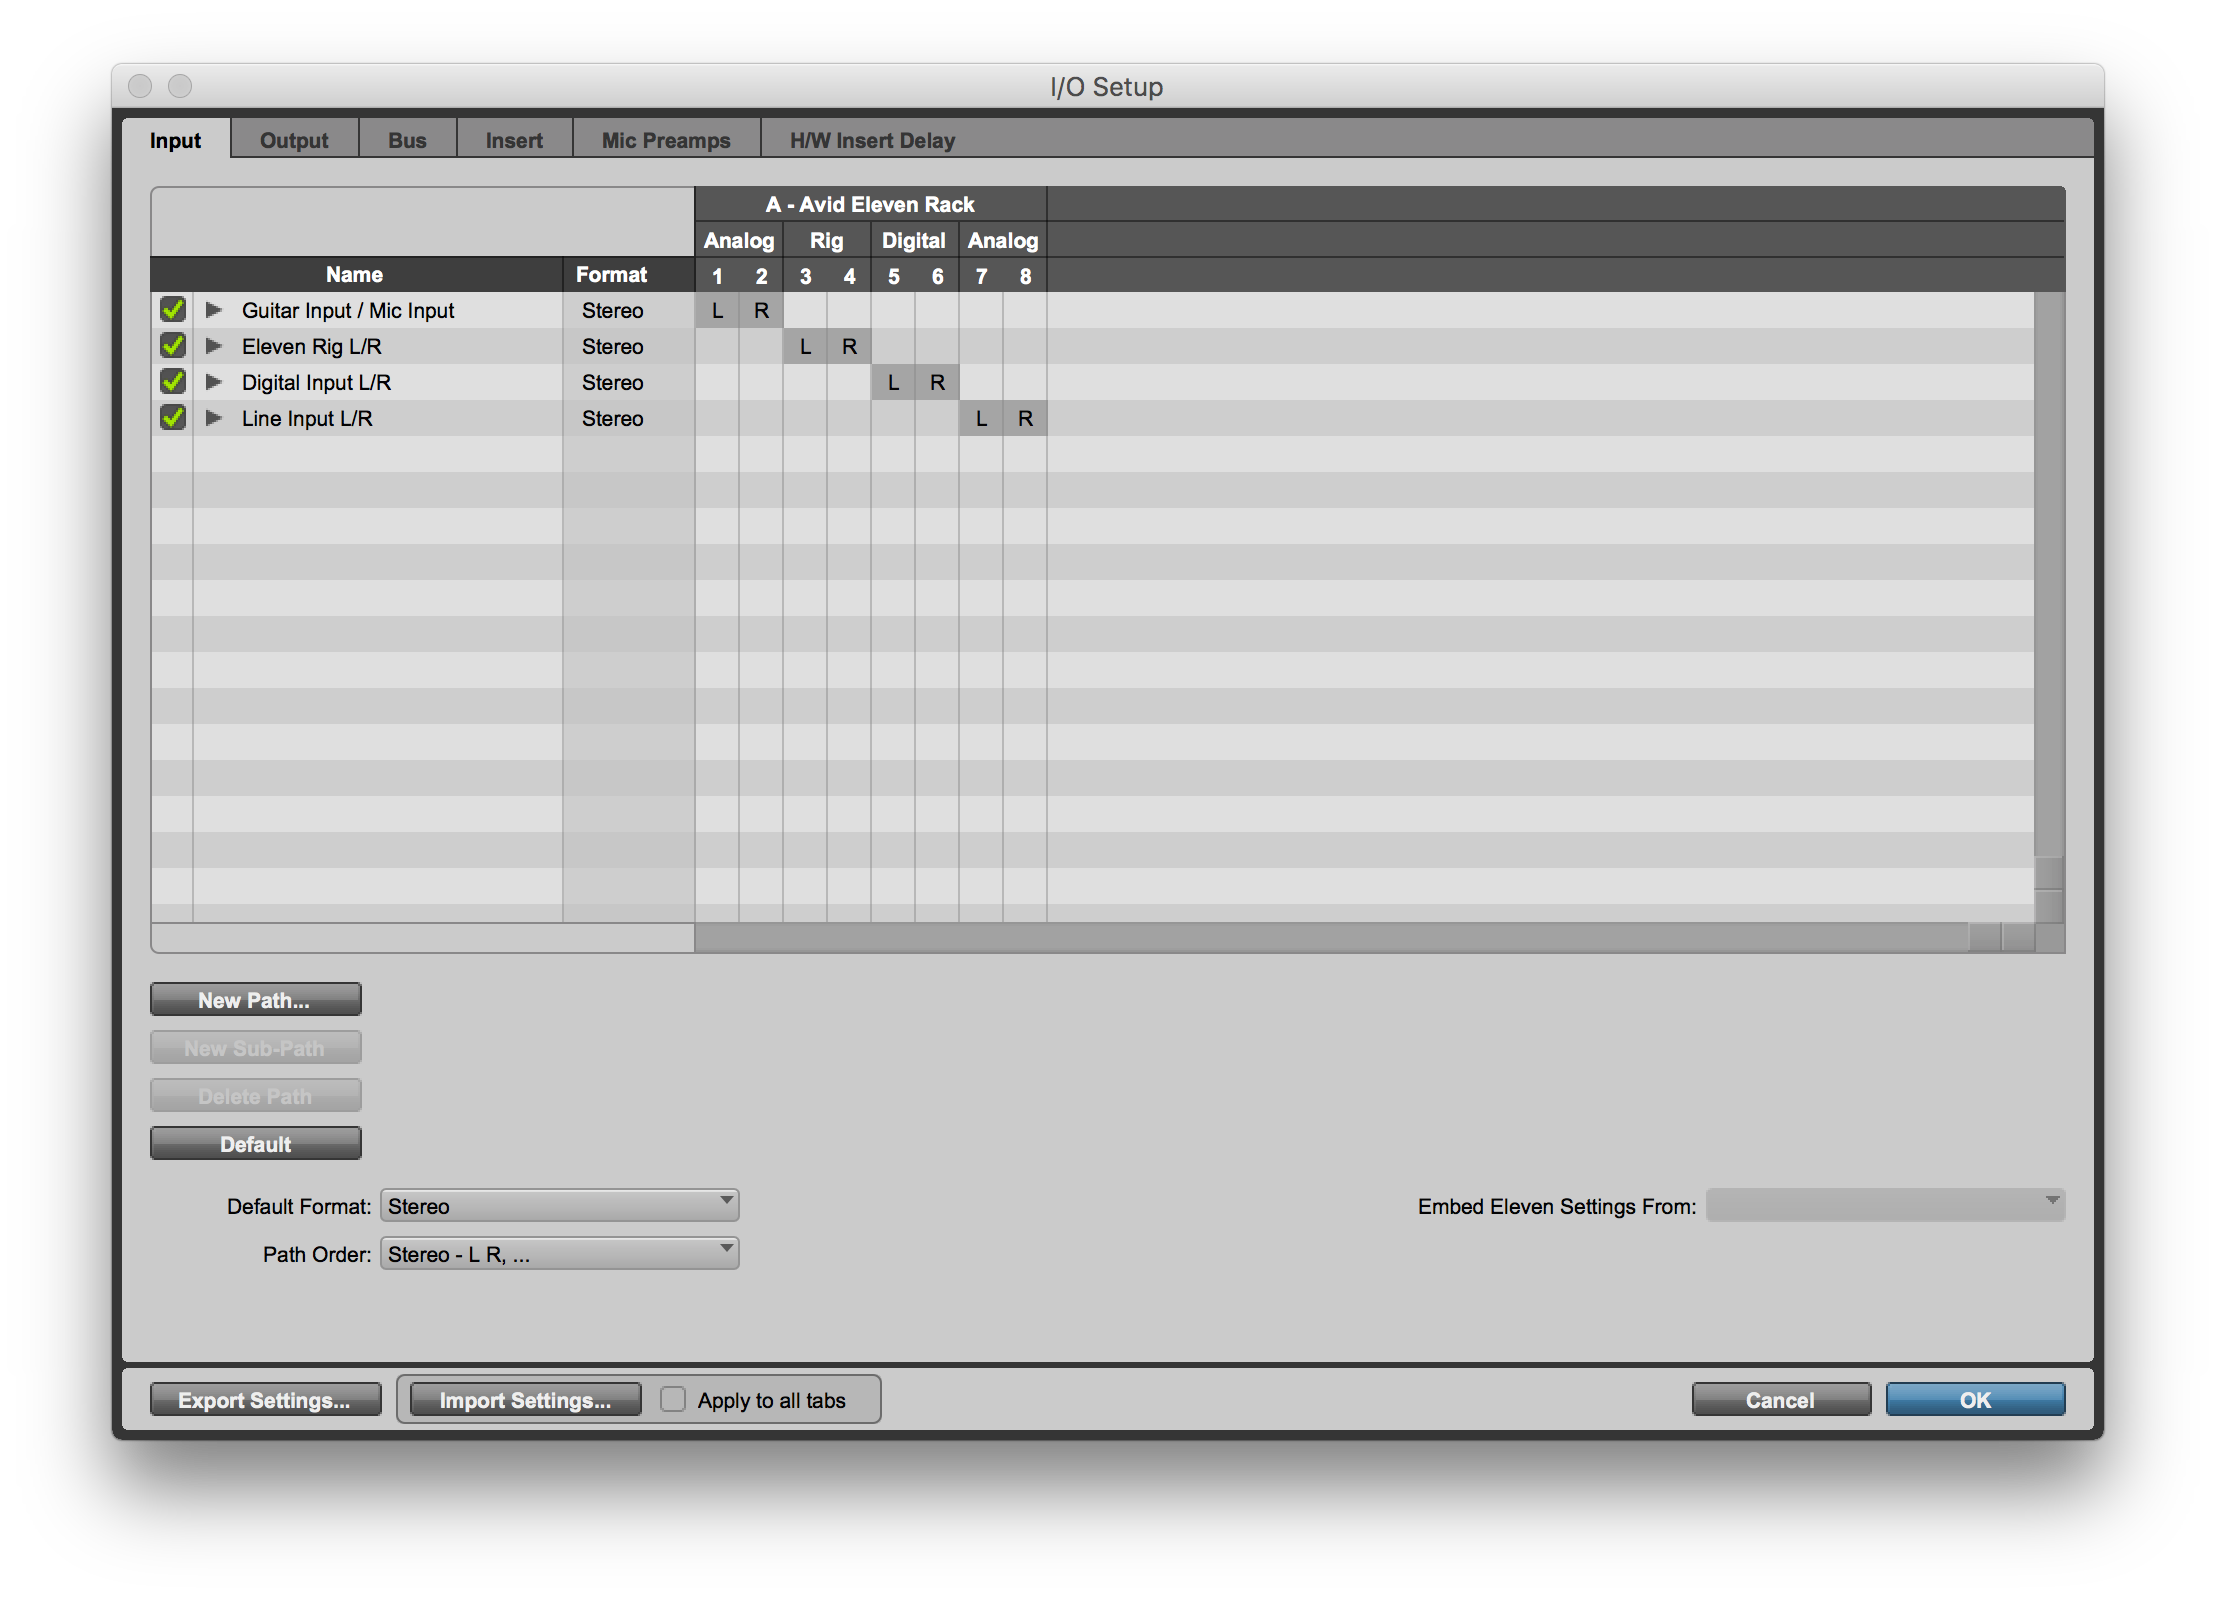The width and height of the screenshot is (2216, 1600).
Task: Click the New Path button
Action: coord(255,998)
